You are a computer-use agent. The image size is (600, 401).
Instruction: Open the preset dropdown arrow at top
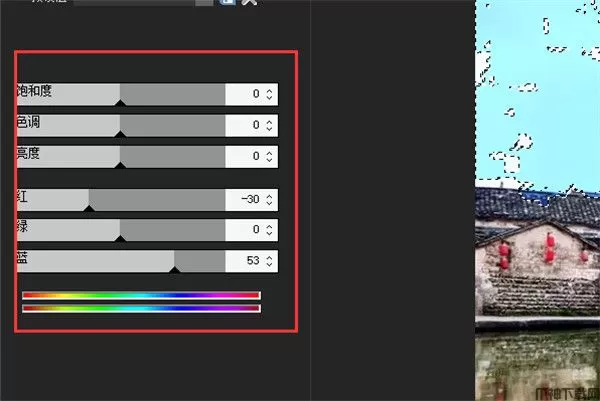[204, 2]
